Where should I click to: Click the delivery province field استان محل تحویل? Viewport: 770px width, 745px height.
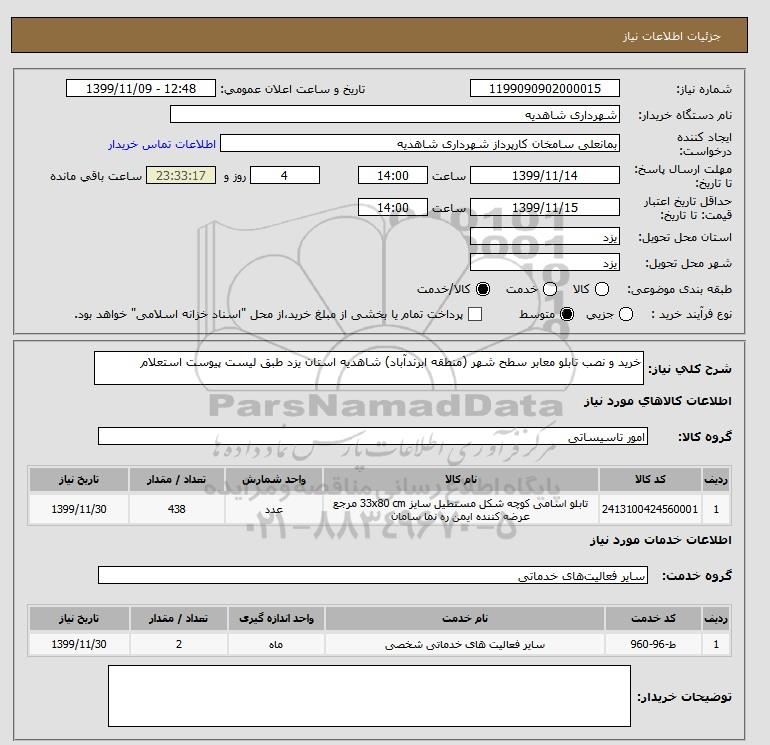click(545, 237)
